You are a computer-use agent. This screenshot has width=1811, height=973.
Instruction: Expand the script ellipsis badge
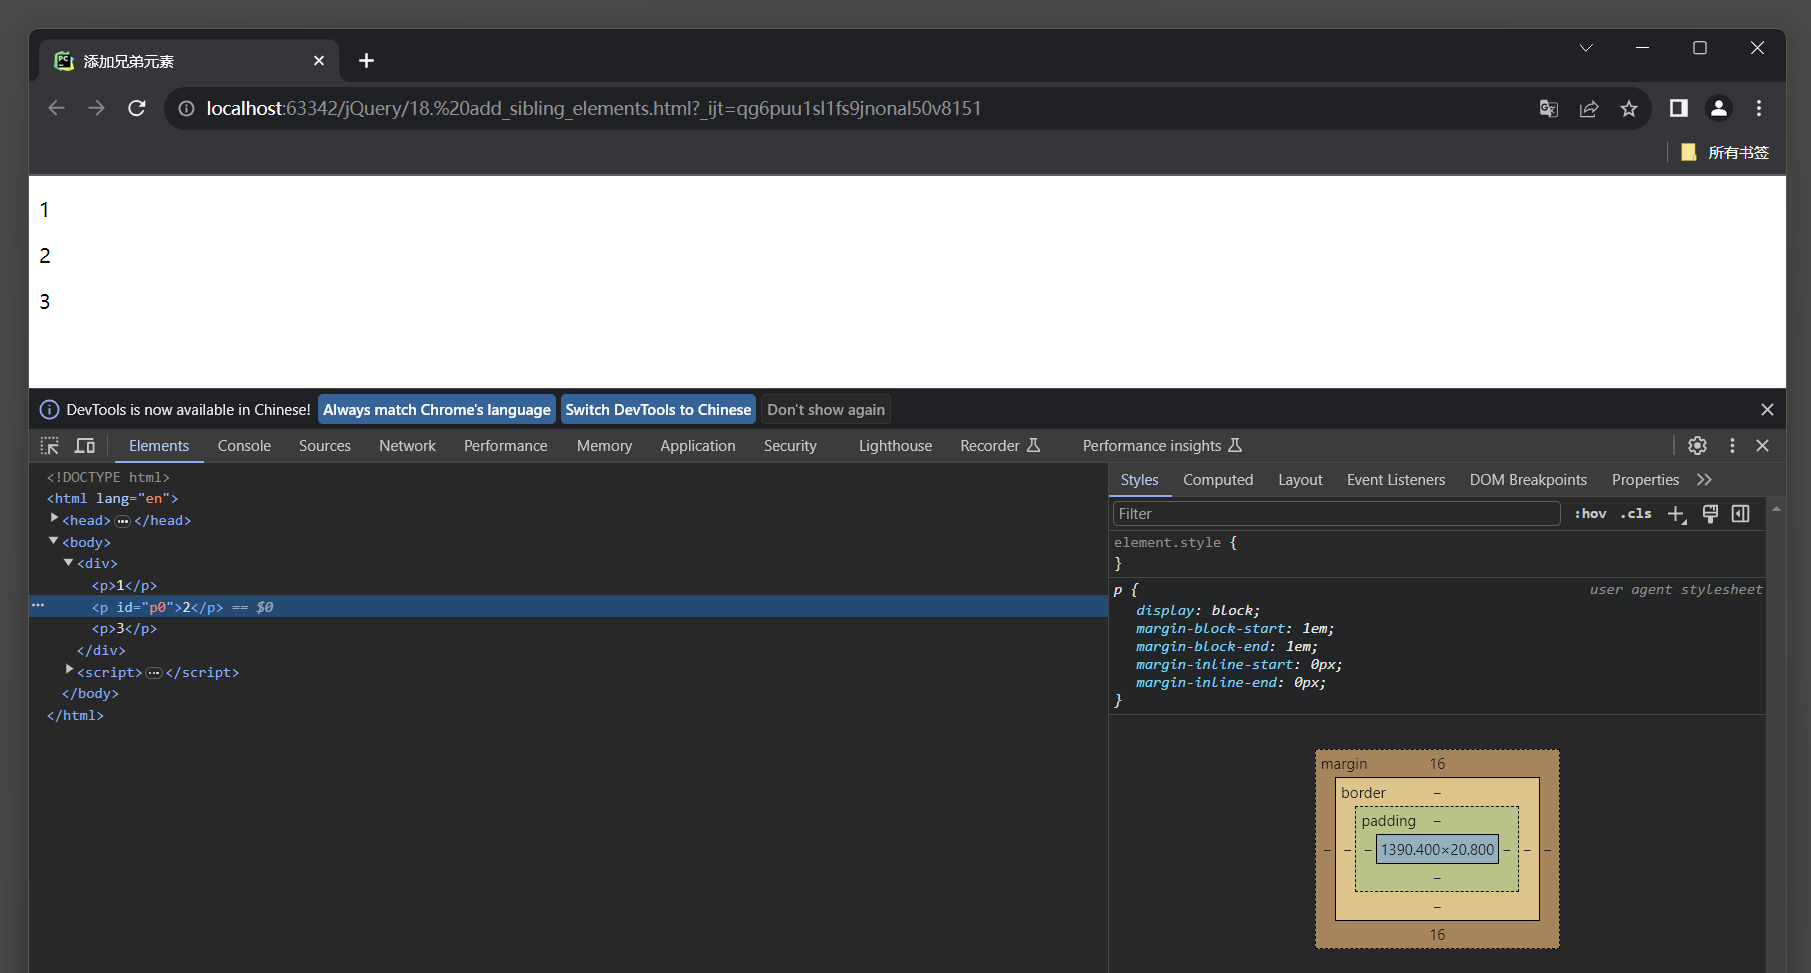point(154,673)
